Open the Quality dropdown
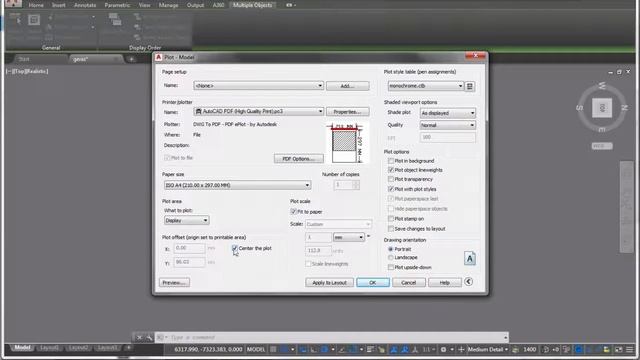The image size is (640, 360). 448,125
